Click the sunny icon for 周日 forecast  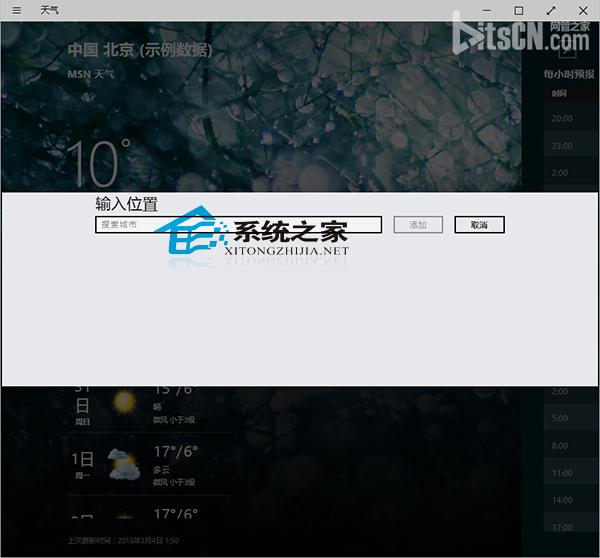pos(124,401)
